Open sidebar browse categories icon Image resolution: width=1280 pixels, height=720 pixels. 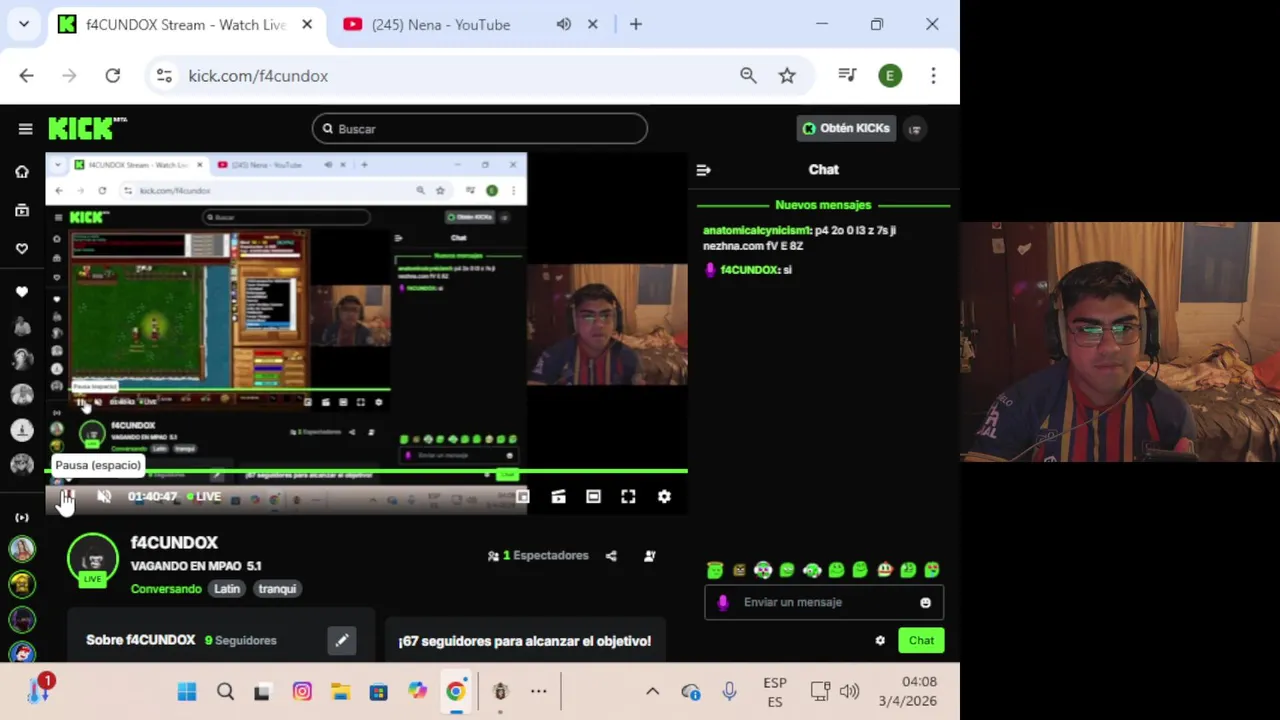(x=22, y=210)
